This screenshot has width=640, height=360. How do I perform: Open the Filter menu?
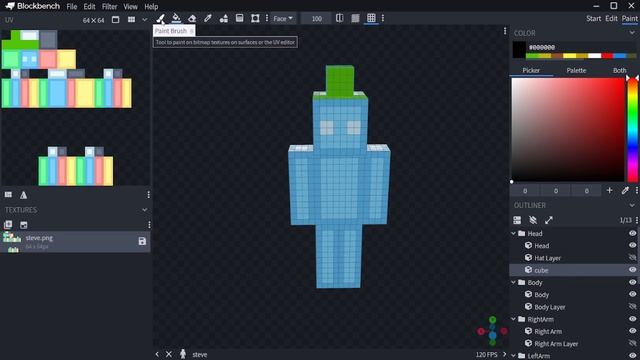(109, 7)
